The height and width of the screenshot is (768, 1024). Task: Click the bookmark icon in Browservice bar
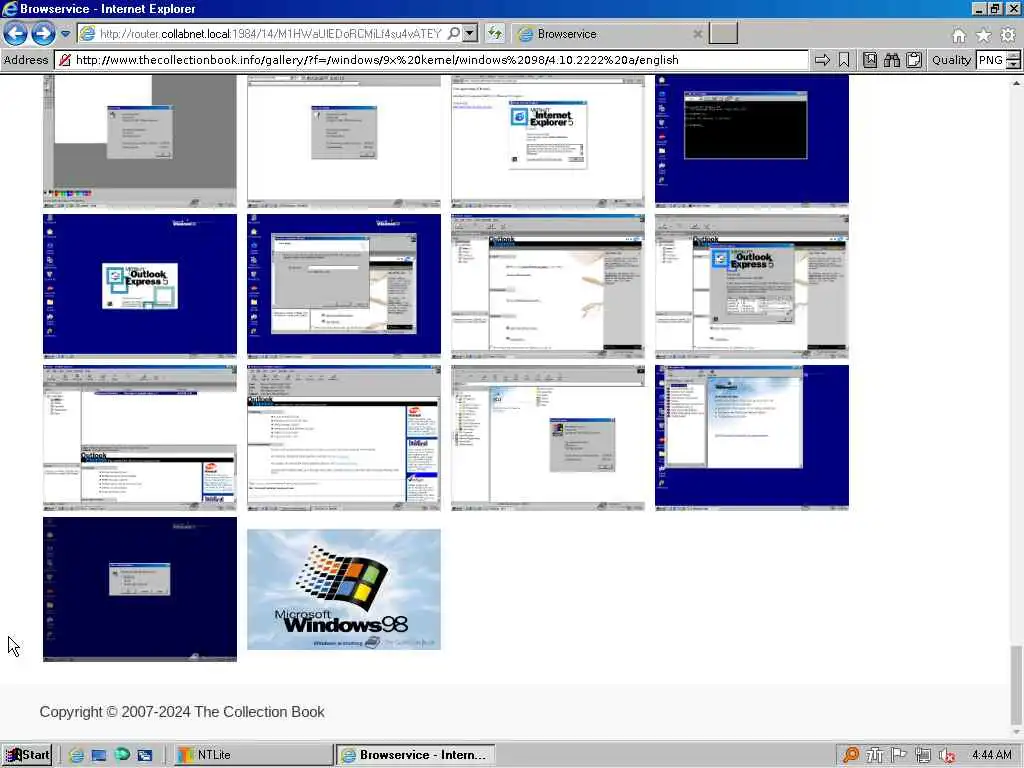tap(844, 60)
